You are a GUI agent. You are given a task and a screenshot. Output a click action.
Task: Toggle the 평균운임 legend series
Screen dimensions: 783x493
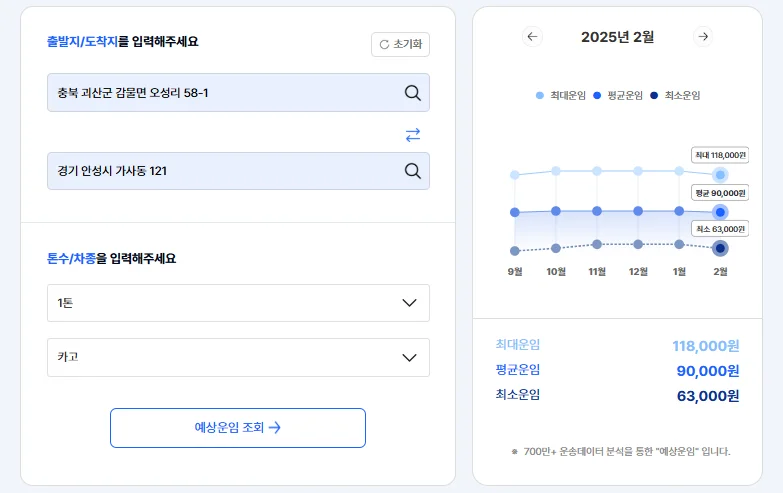point(617,96)
